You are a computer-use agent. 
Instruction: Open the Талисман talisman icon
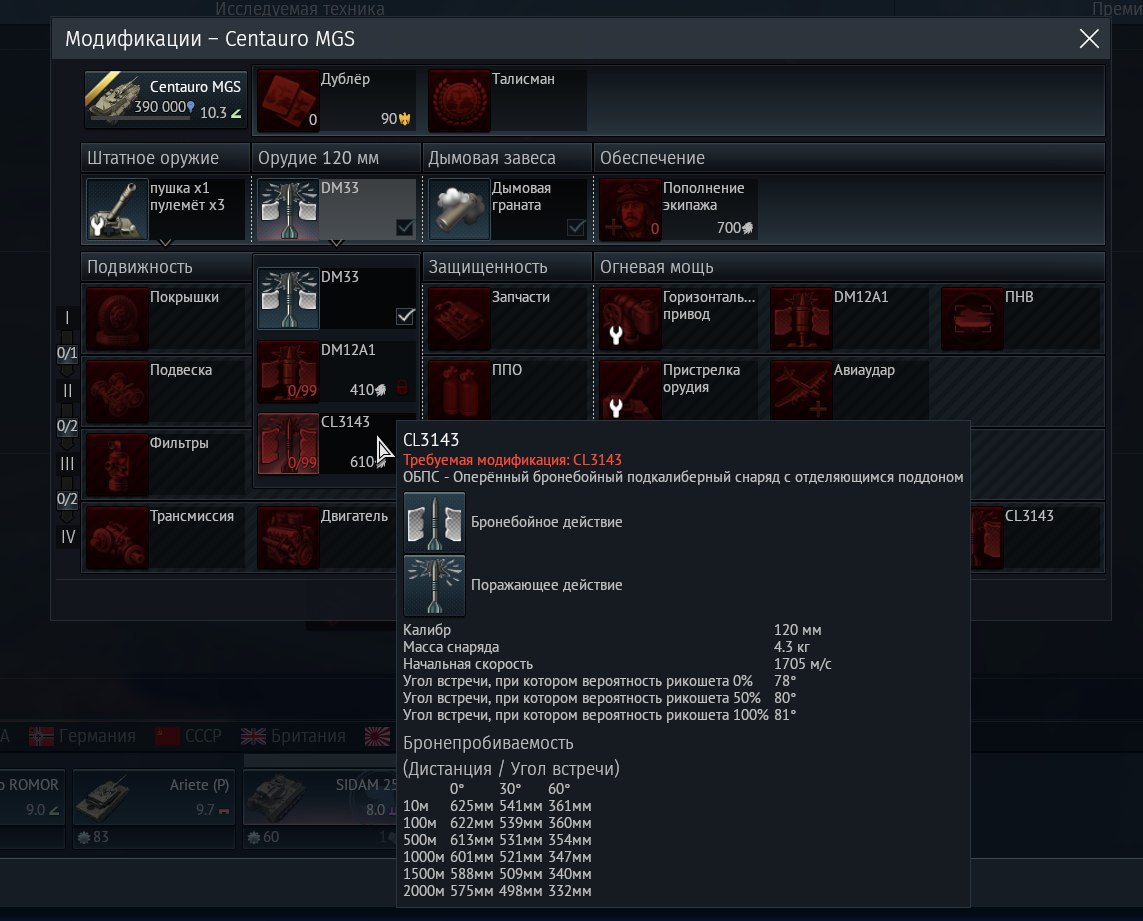coord(459,101)
